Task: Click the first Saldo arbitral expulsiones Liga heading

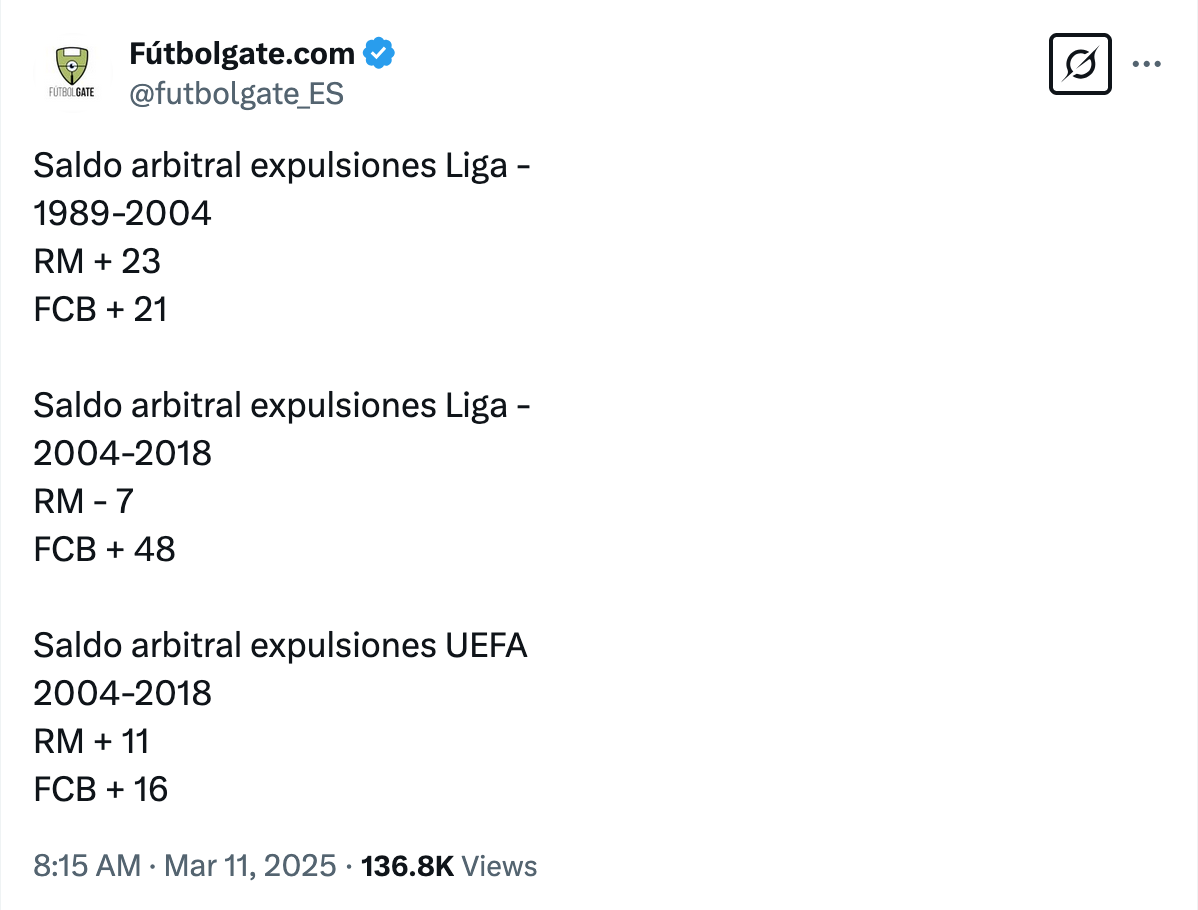Action: 281,166
